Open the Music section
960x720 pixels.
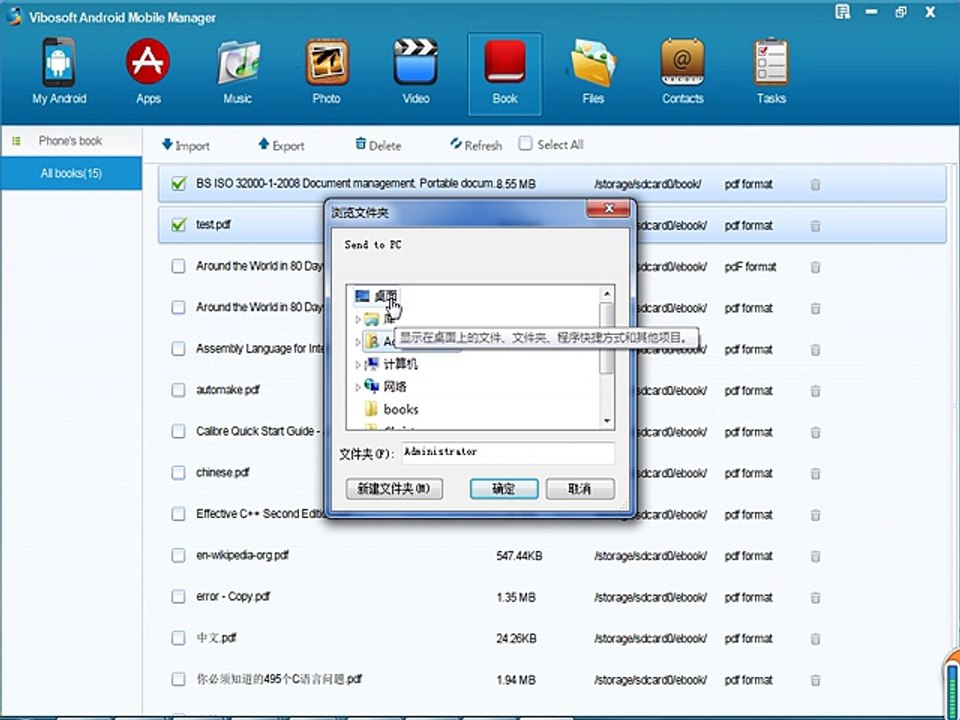tap(237, 72)
